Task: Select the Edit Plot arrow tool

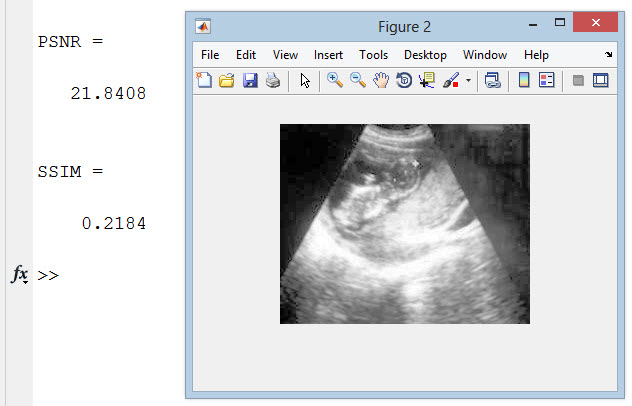Action: point(305,81)
